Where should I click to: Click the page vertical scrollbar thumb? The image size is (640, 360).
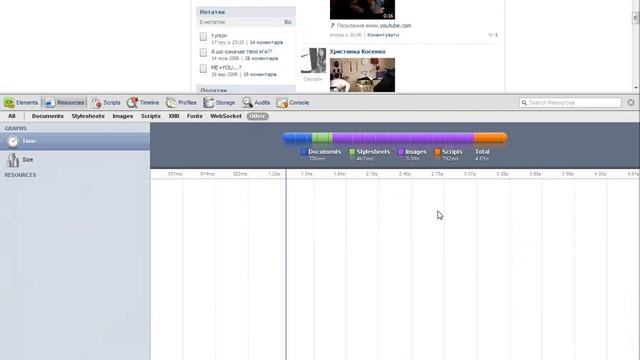[x=636, y=17]
